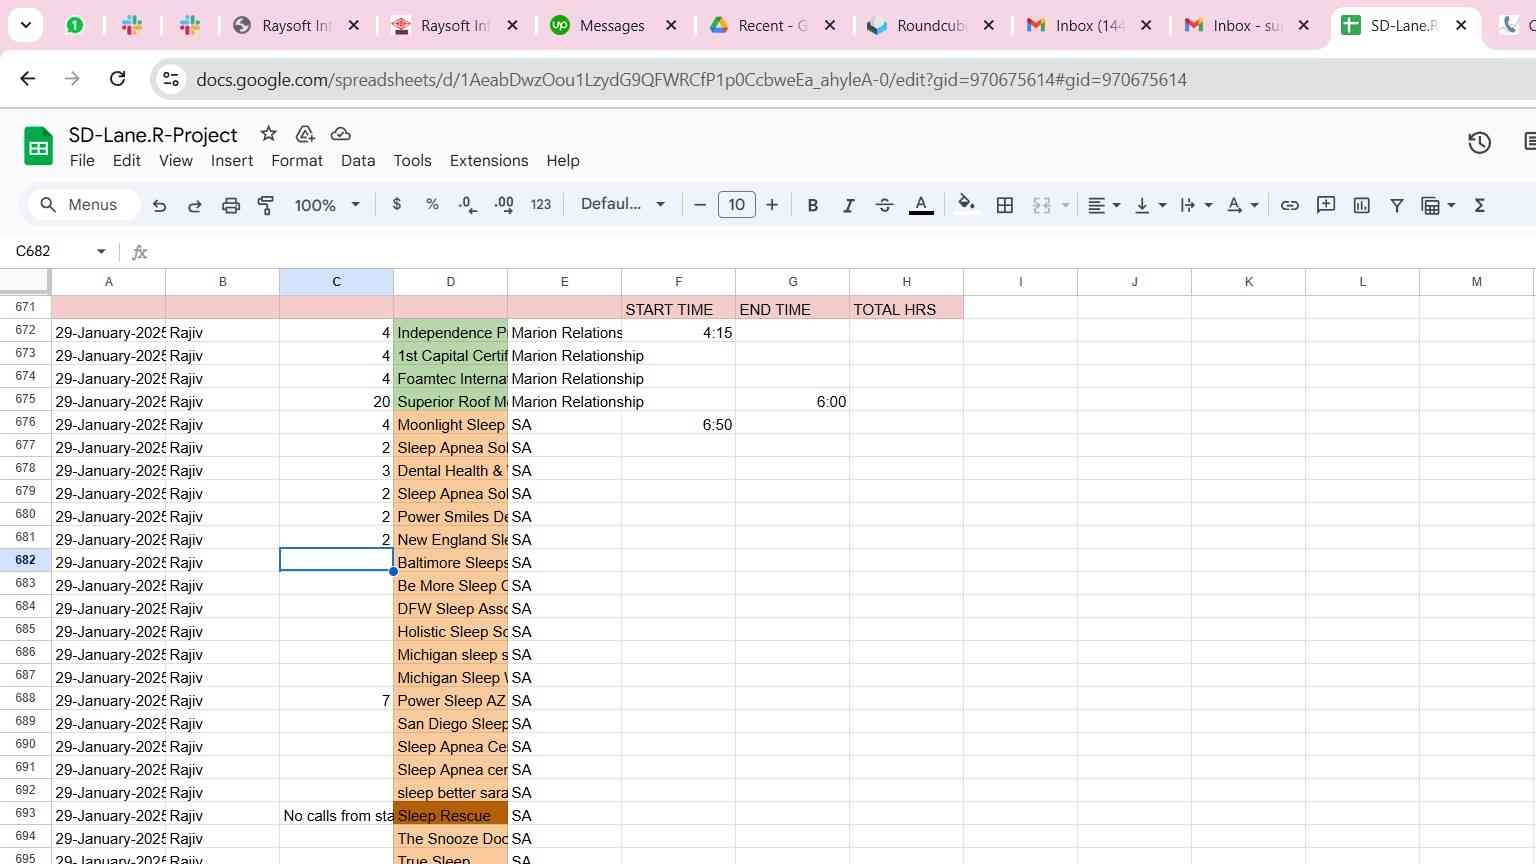Image resolution: width=1536 pixels, height=864 pixels.
Task: Close the Inbox (144 tab
Action: [1146, 26]
